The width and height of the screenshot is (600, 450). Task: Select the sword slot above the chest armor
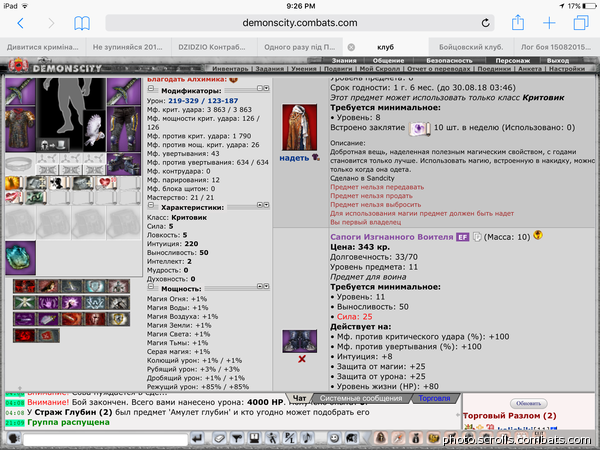click(x=21, y=91)
